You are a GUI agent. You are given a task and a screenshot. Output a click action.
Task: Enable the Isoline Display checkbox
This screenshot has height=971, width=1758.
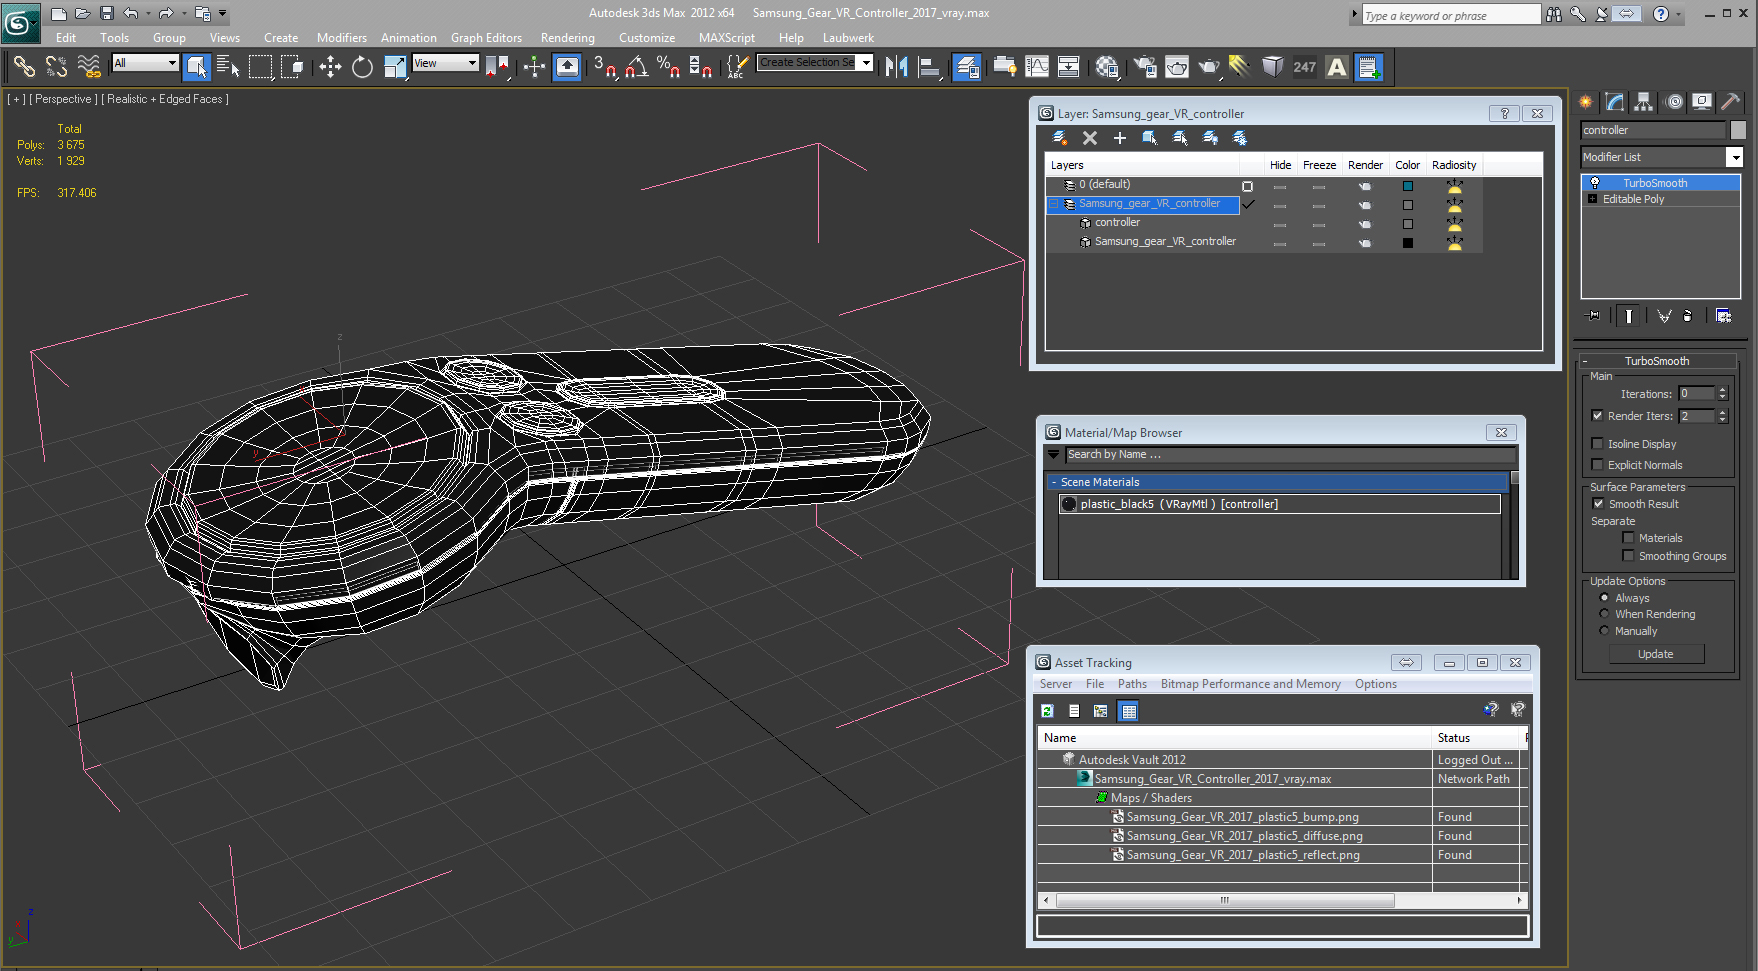pyautogui.click(x=1598, y=444)
